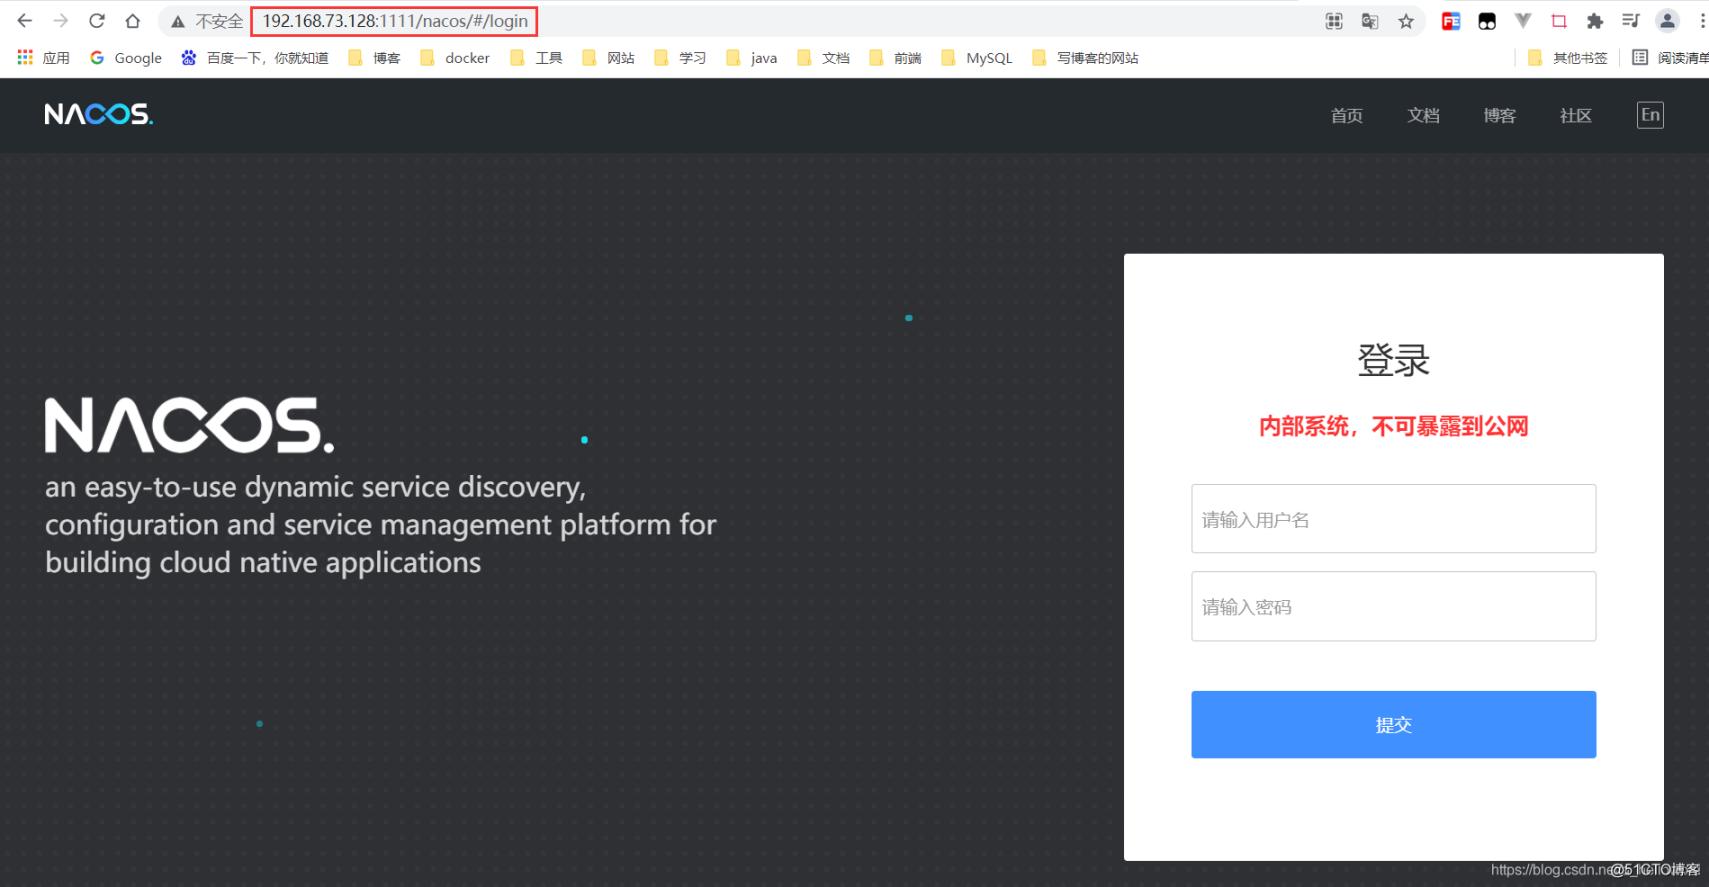Image resolution: width=1709 pixels, height=887 pixels.
Task: Open the 其他书签 bookmarks folder
Action: pyautogui.click(x=1568, y=58)
